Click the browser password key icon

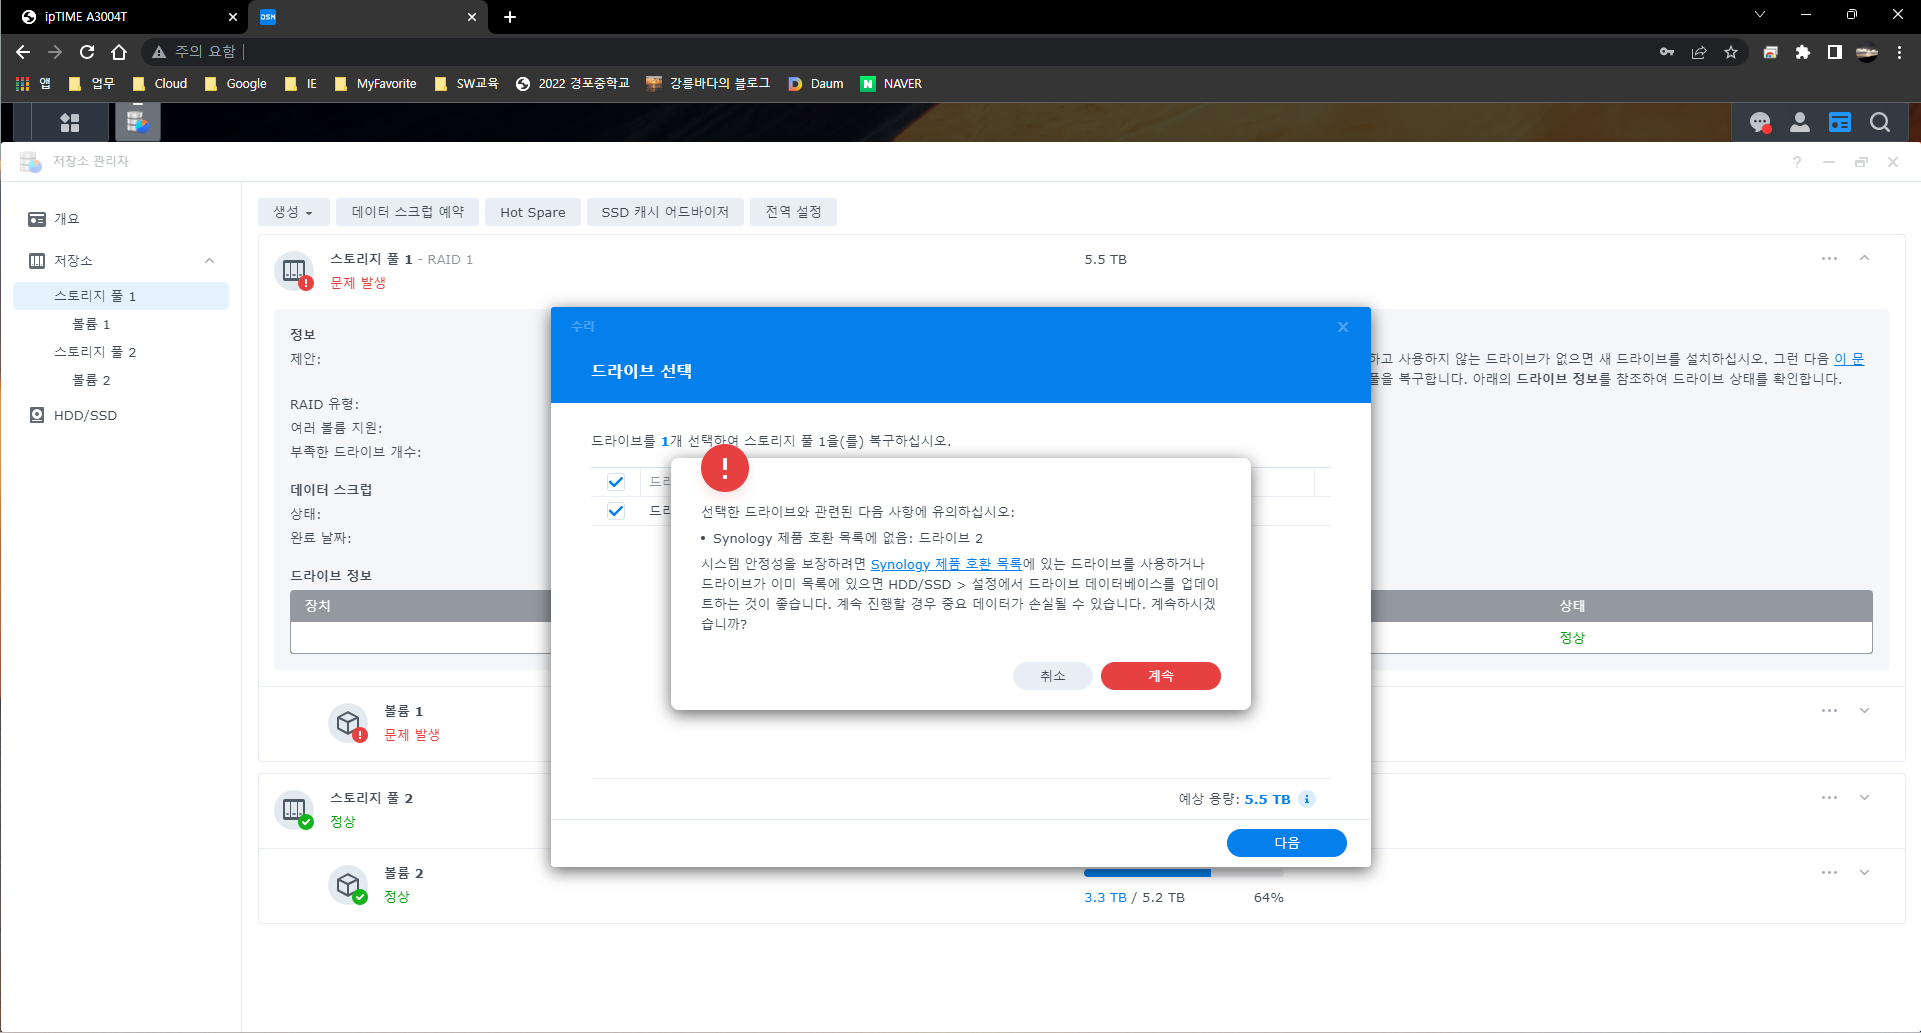pos(1667,52)
